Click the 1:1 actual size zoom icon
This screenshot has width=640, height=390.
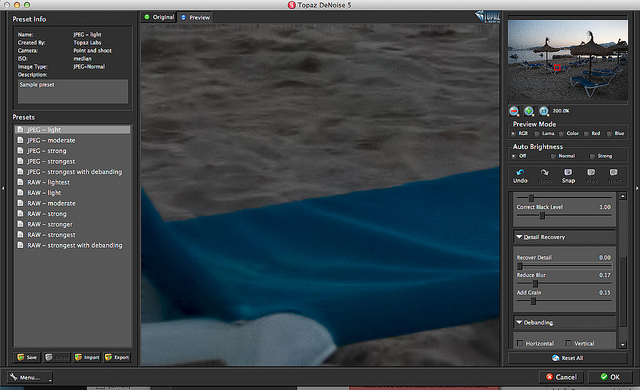pos(544,111)
